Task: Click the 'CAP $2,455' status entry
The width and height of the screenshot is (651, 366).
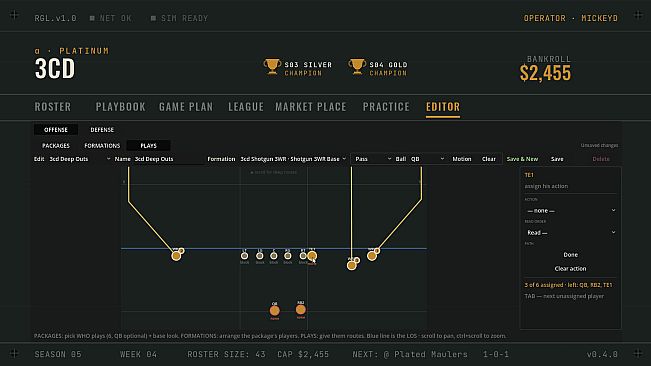Action: click(303, 354)
